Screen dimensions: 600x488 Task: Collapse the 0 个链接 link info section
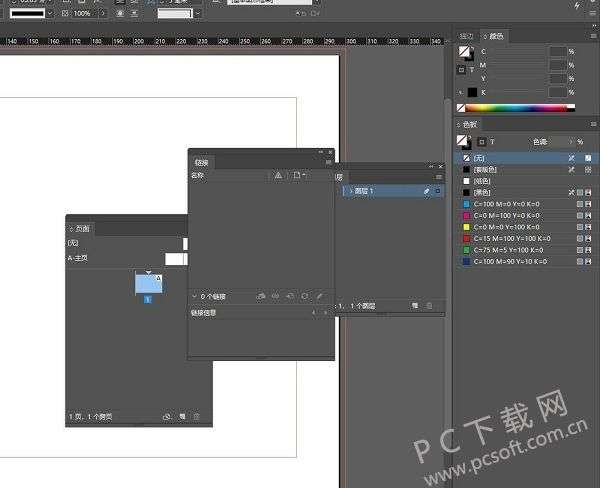195,297
